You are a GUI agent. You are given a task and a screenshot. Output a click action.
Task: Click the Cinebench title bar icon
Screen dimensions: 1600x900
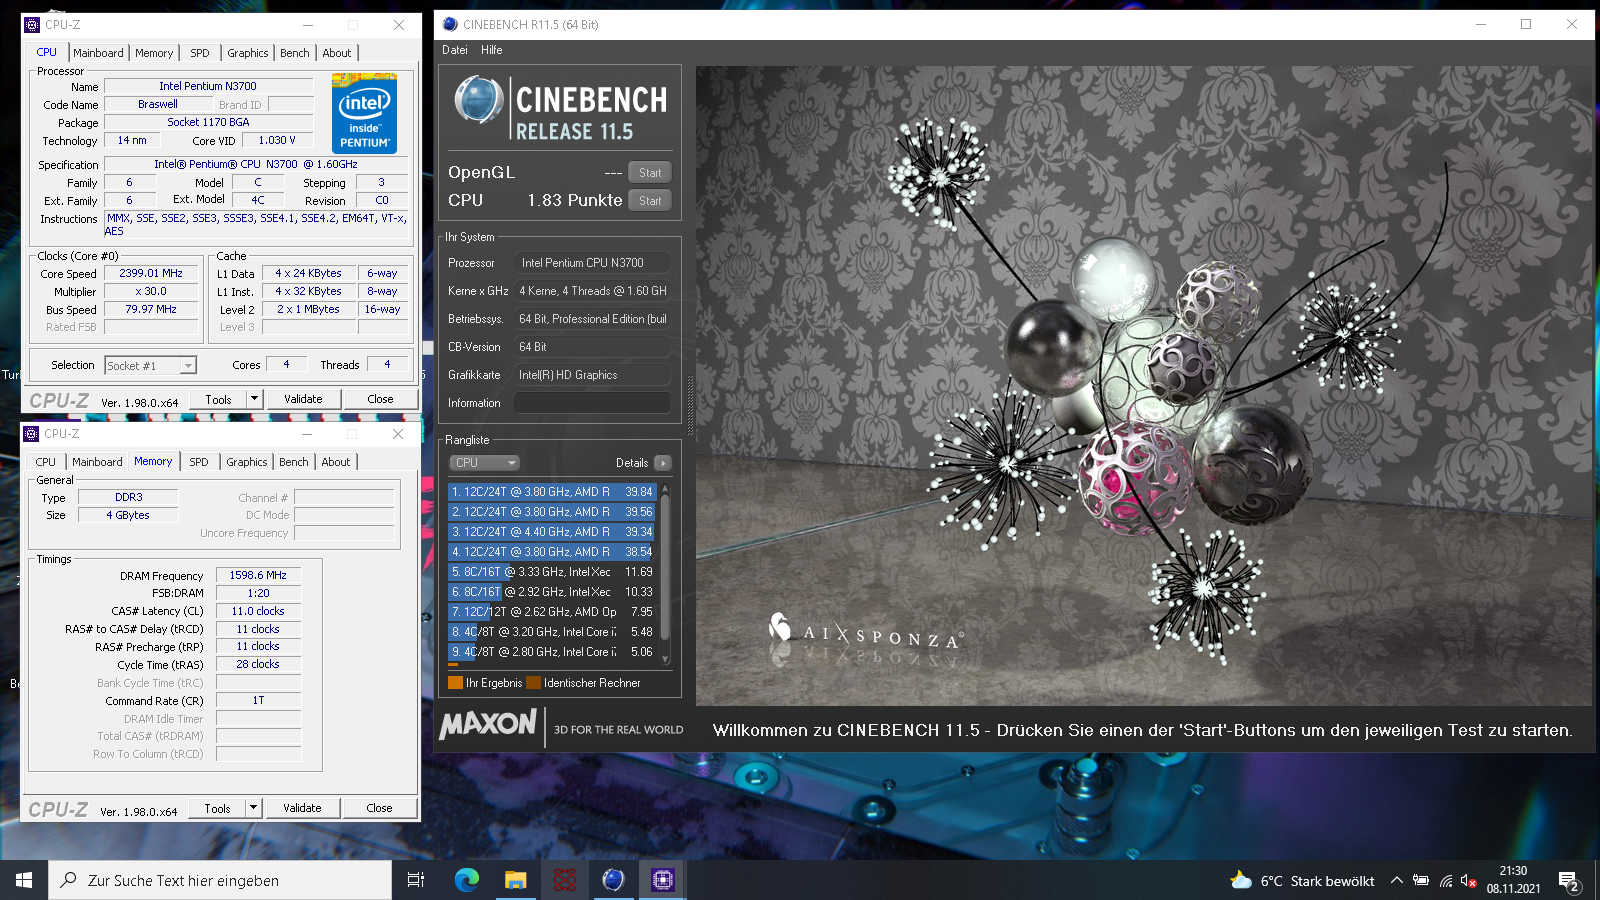(x=450, y=24)
